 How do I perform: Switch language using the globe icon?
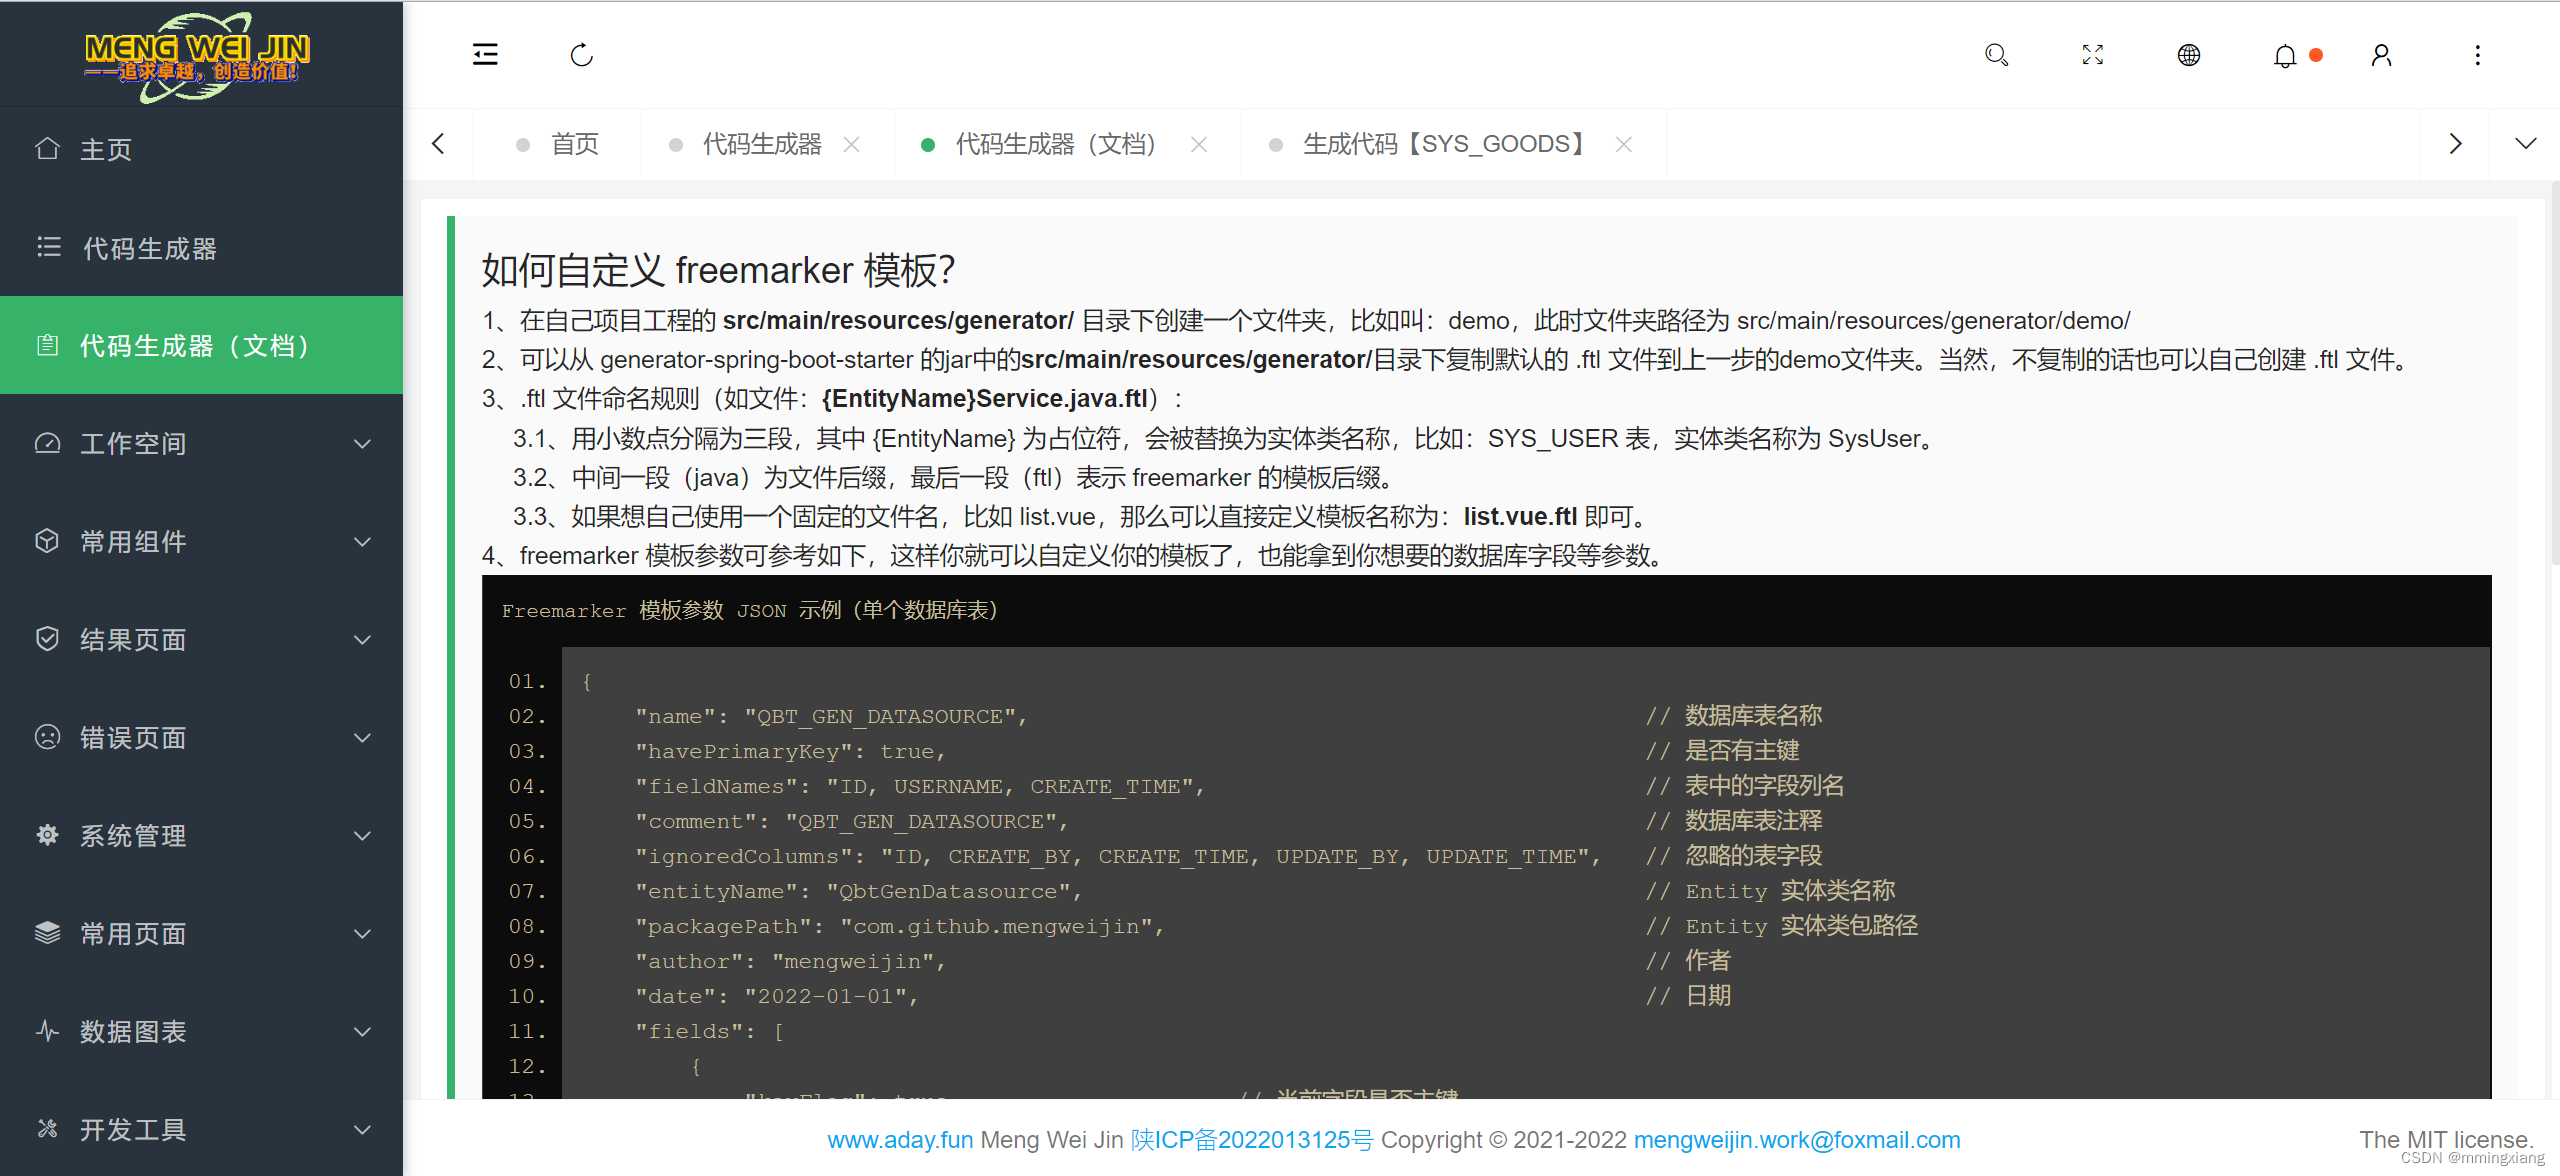[2188, 55]
